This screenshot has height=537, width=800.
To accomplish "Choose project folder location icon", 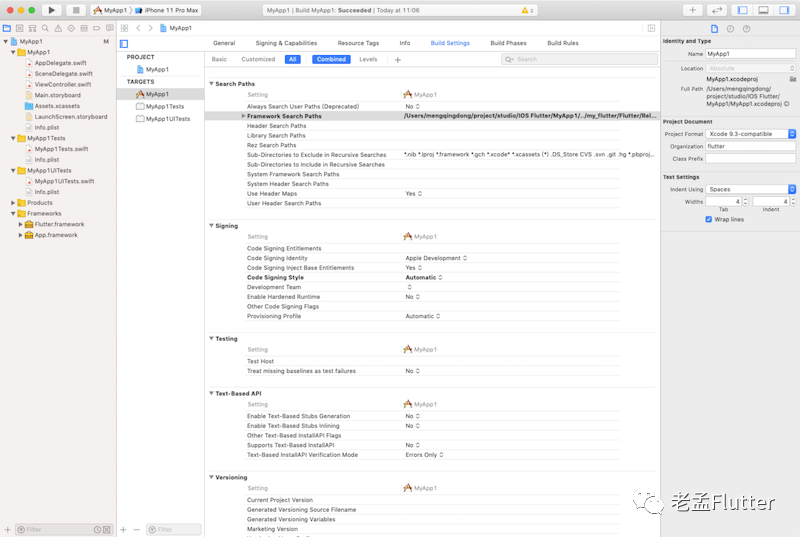I will (x=792, y=79).
